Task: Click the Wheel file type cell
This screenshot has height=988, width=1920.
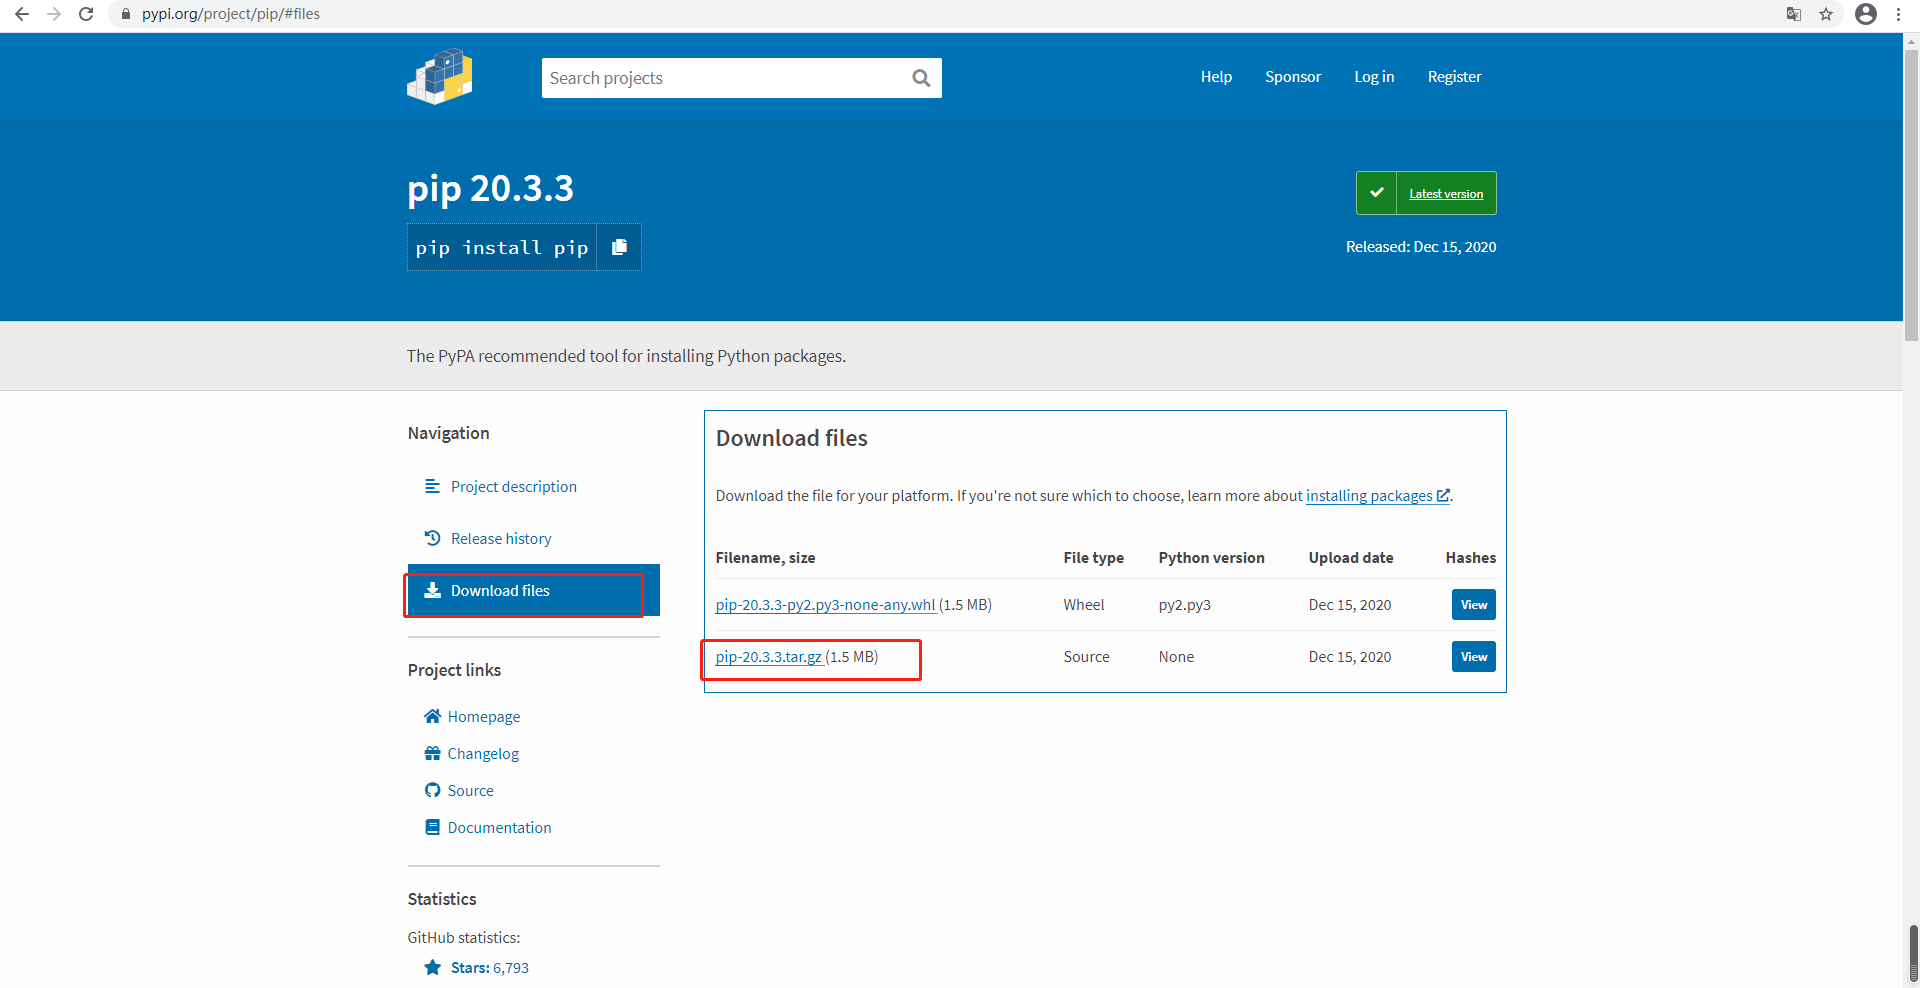Action: tap(1084, 604)
